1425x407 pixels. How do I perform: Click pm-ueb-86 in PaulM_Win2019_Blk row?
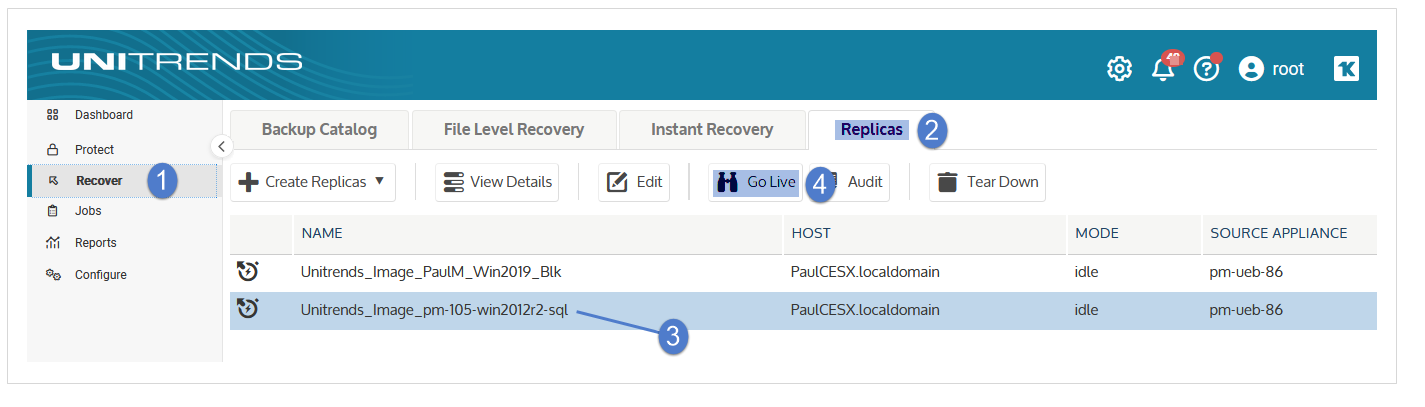[1246, 272]
